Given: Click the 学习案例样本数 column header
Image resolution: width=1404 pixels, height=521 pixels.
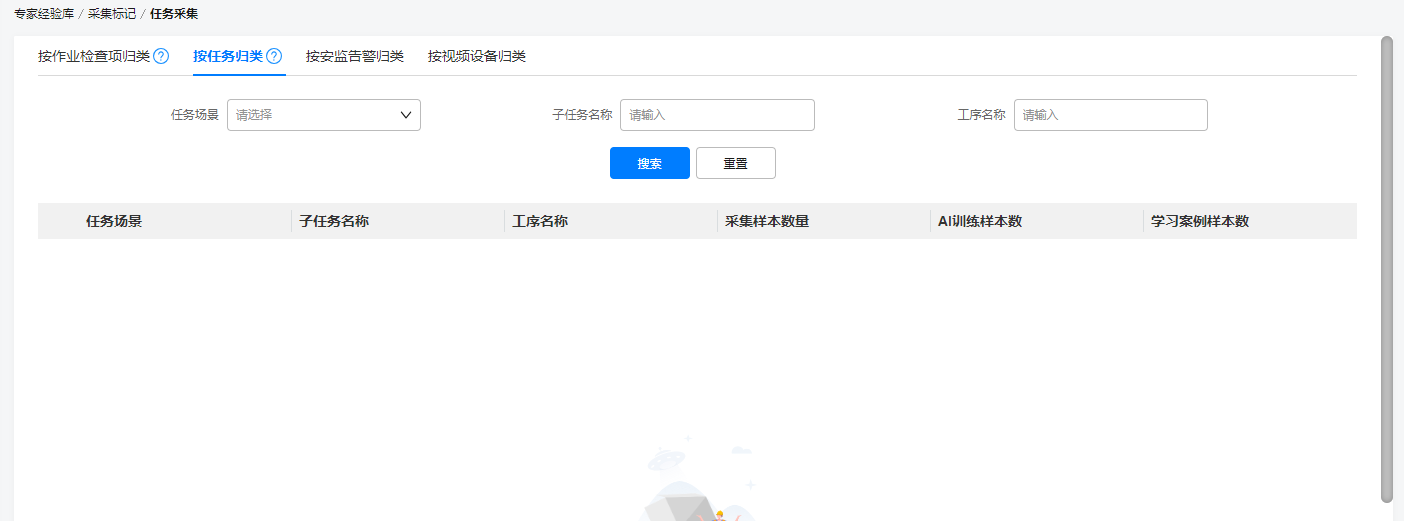Looking at the screenshot, I should 1200,221.
